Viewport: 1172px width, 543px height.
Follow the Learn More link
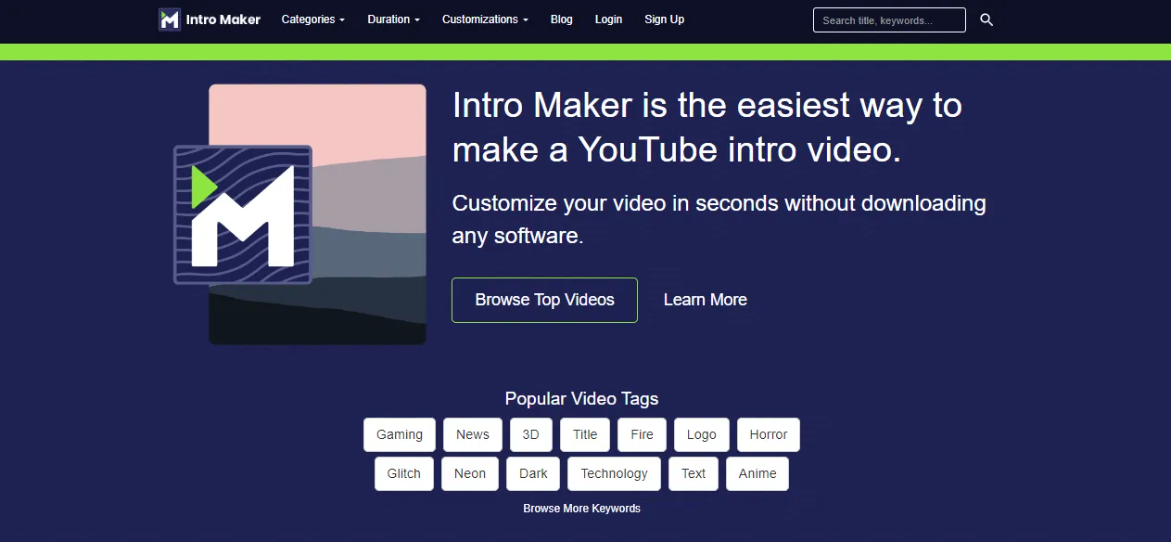coord(706,300)
